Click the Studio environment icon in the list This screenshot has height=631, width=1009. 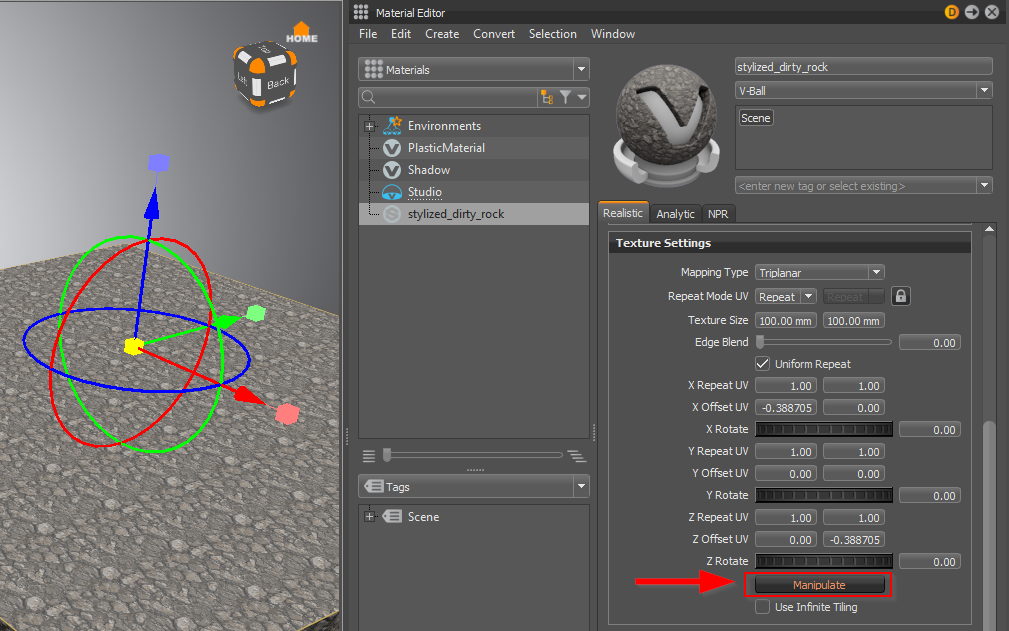[390, 192]
